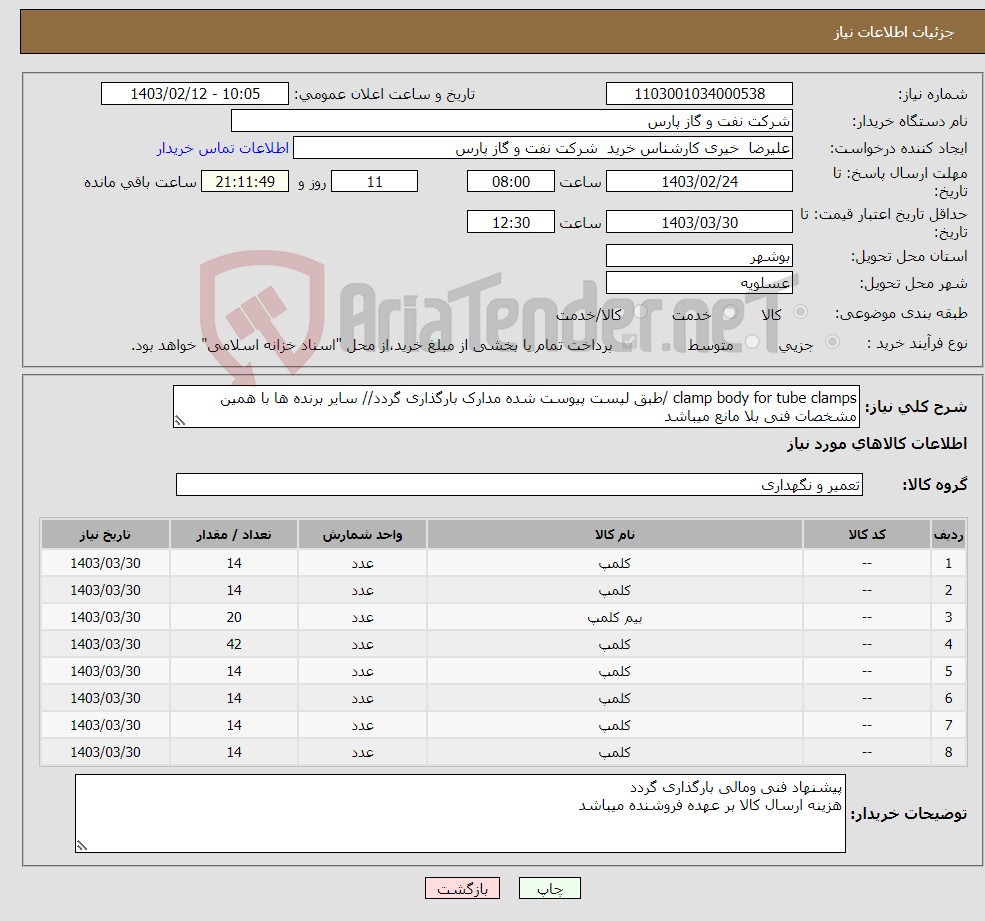Click the چاپ print button
985x921 pixels.
click(550, 888)
